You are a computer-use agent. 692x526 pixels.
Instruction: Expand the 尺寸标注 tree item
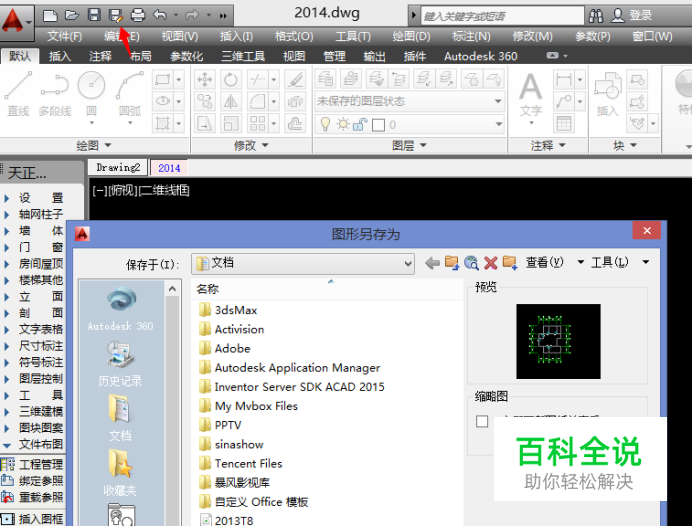(x=7, y=346)
